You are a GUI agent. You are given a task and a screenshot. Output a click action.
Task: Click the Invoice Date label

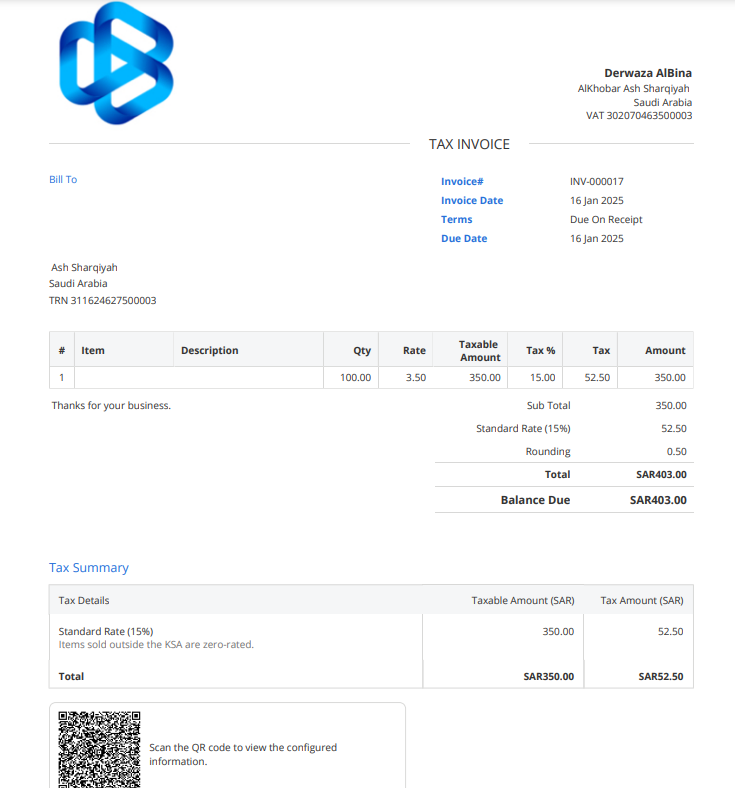point(472,201)
